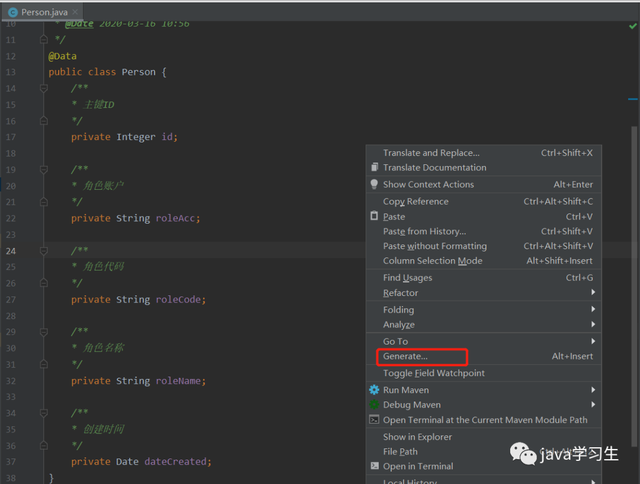This screenshot has height=484, width=640.
Task: Open the Go To submenu
Action: tap(484, 341)
